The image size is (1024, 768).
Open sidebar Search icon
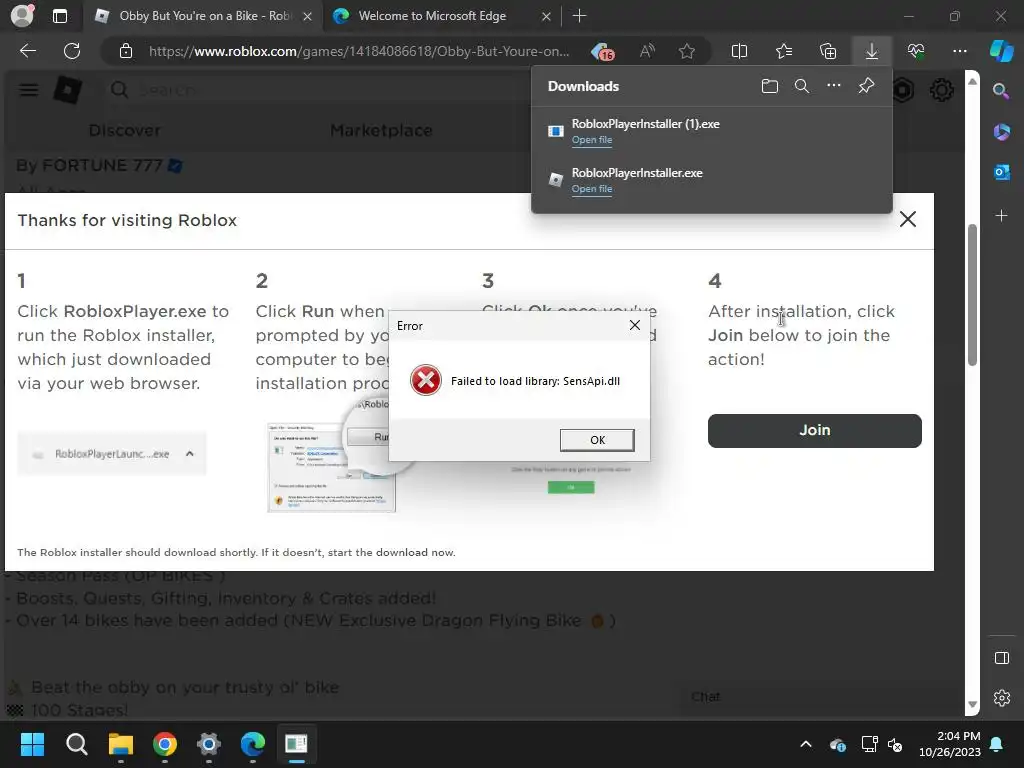click(1001, 91)
